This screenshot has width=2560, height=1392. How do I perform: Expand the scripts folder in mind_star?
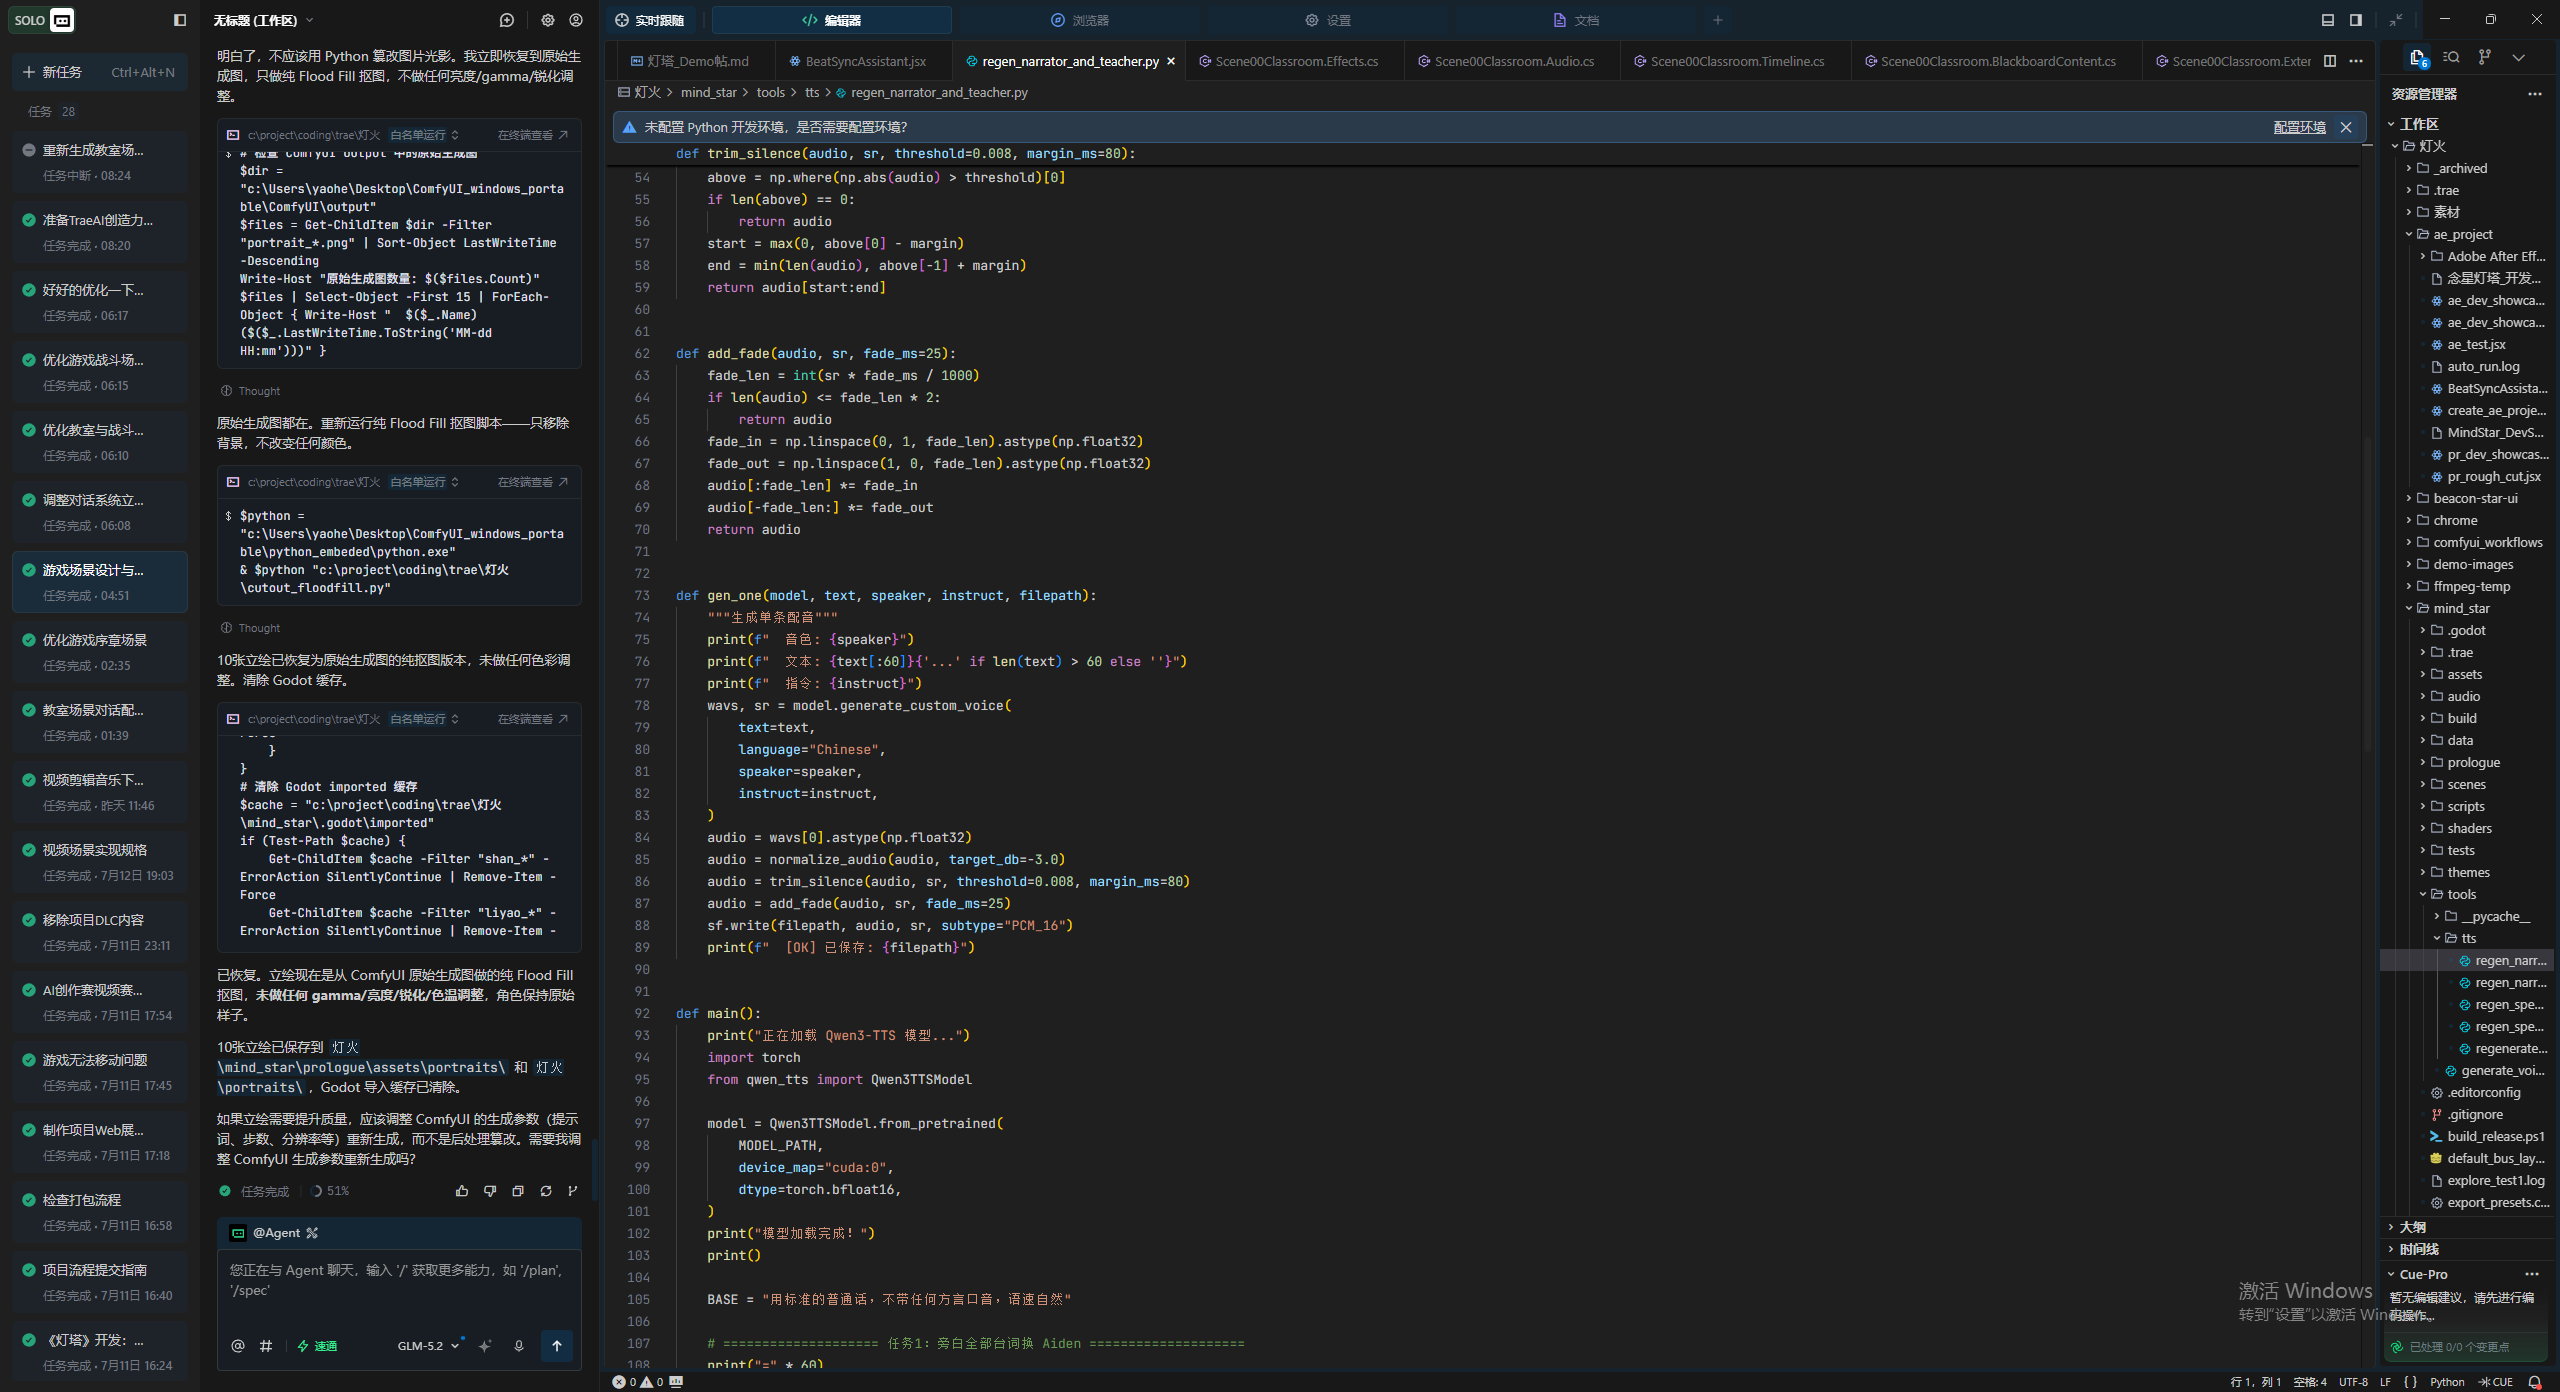(x=2465, y=806)
